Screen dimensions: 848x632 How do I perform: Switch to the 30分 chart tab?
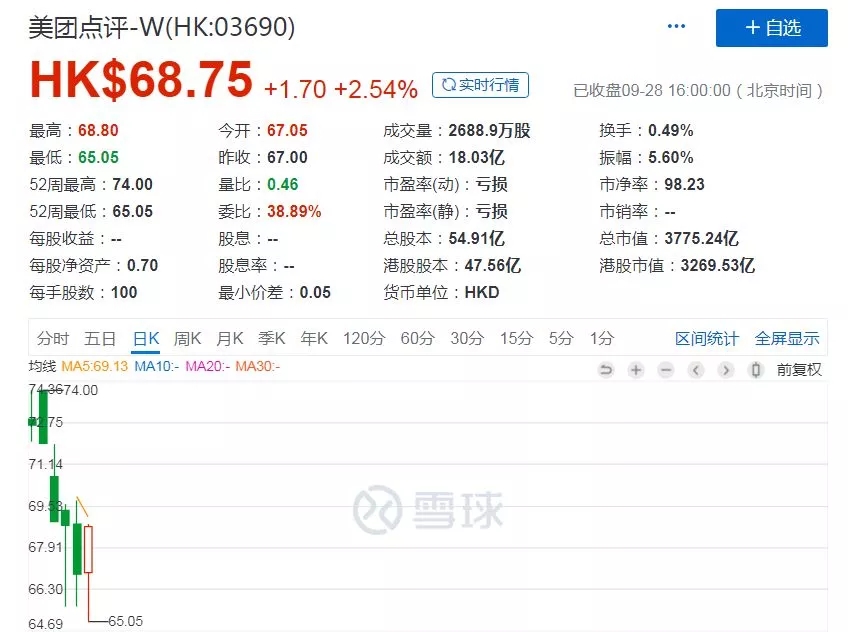point(467,338)
